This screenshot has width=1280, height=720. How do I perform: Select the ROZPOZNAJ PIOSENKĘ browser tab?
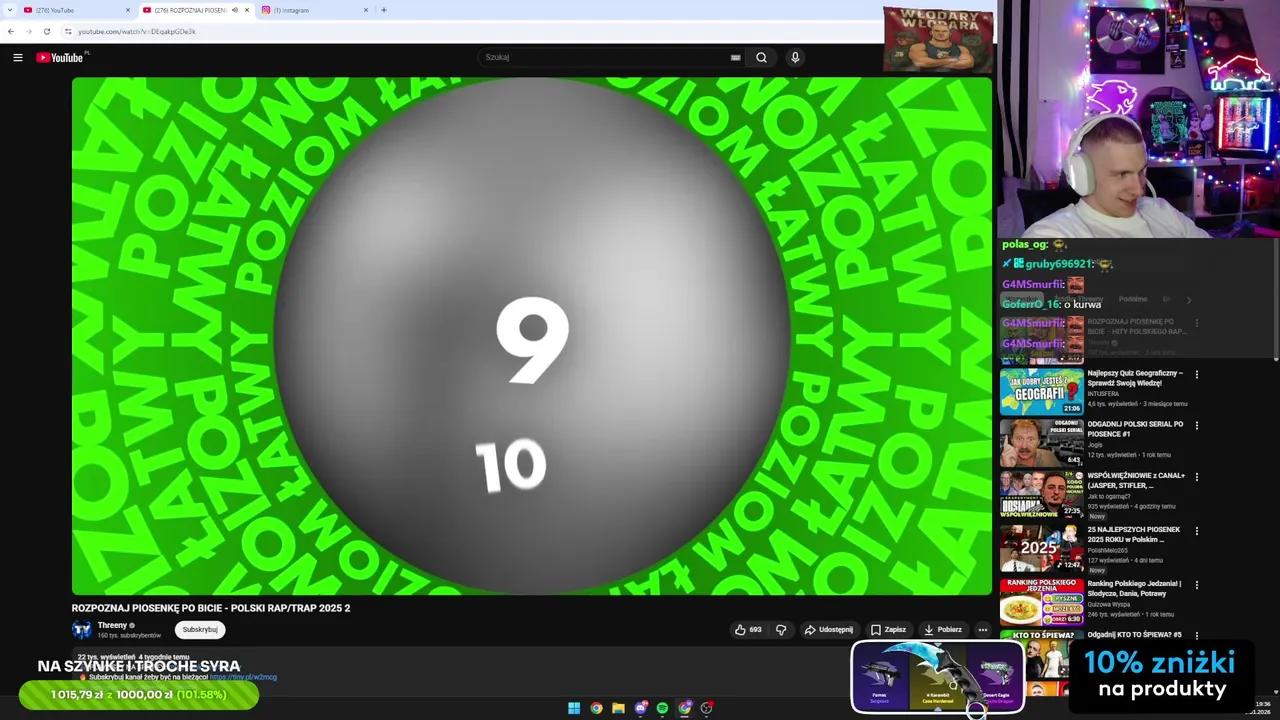pyautogui.click(x=190, y=10)
